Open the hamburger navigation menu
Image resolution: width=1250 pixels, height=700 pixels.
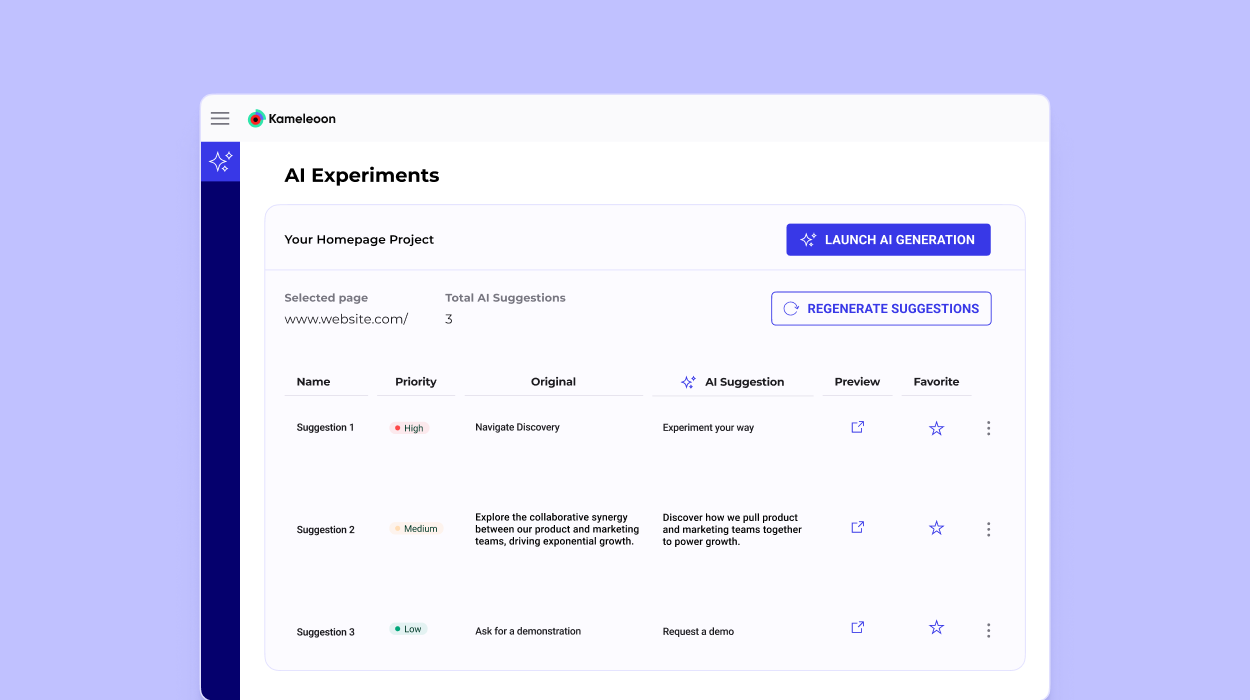(x=220, y=118)
